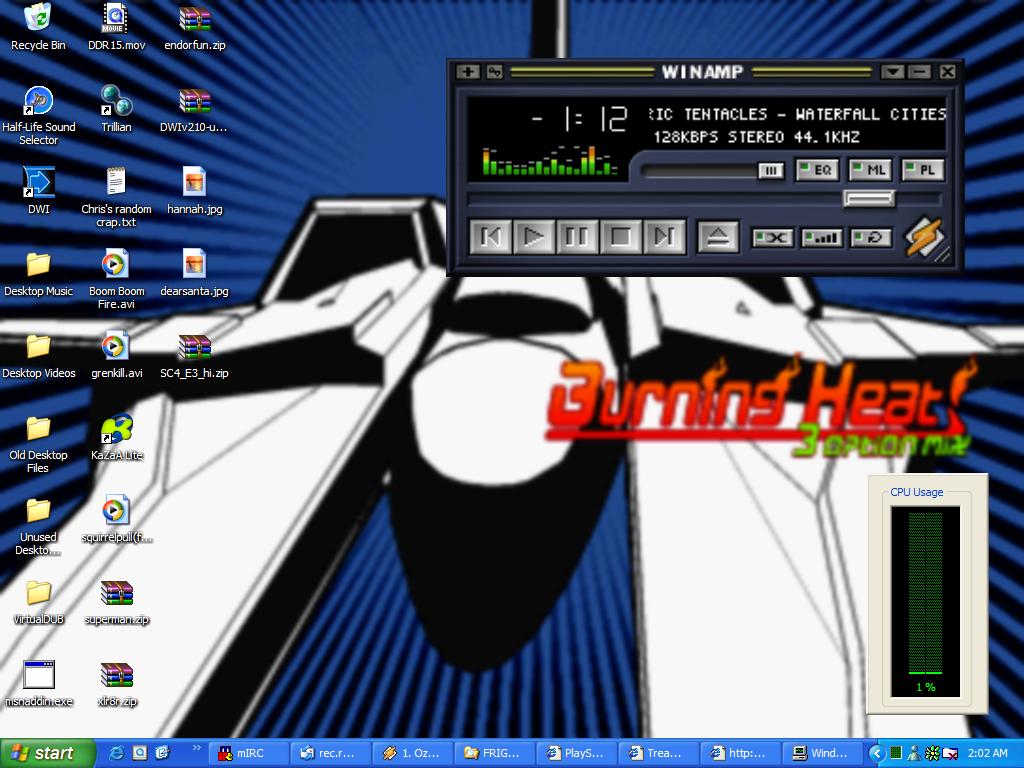Select the superman.zip archive icon
The image size is (1024, 768).
116,594
